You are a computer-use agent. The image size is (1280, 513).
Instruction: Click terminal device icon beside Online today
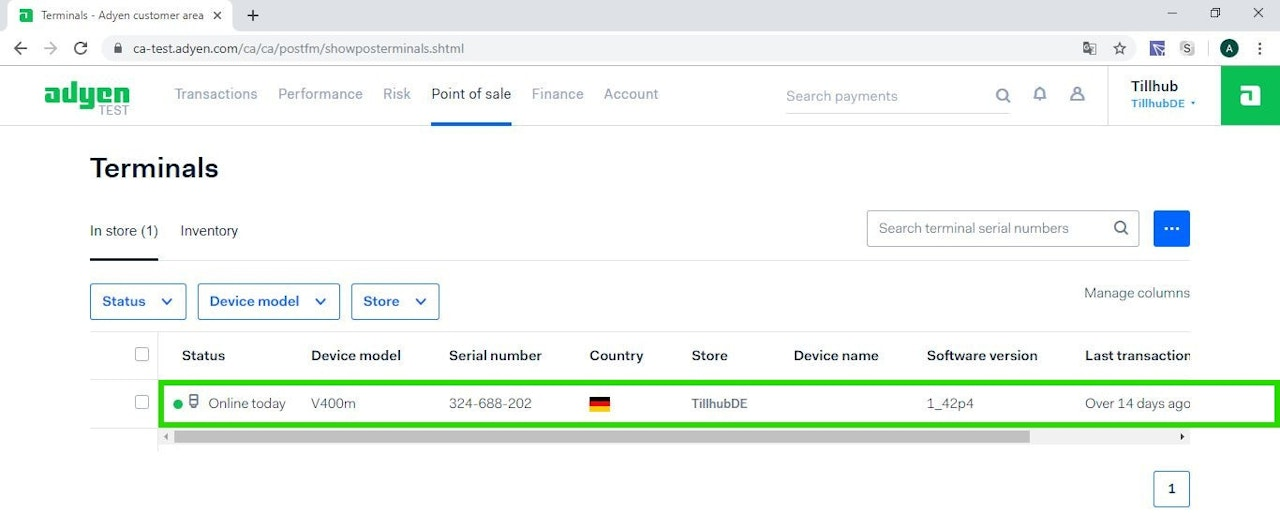coord(194,402)
